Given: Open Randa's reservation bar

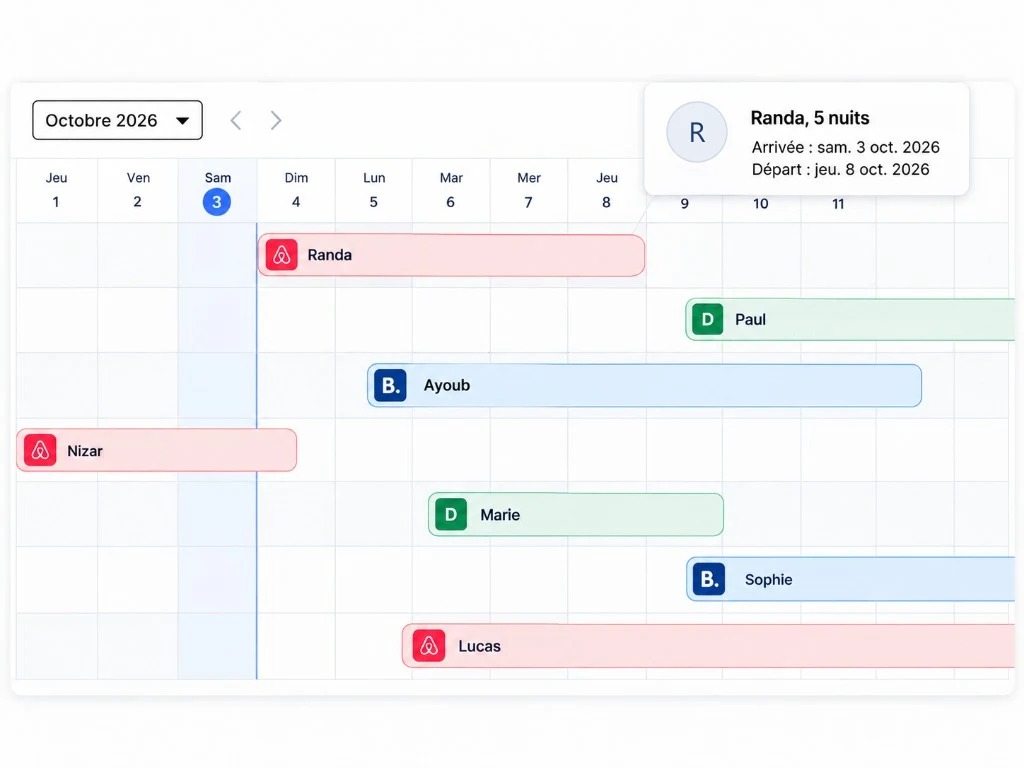Looking at the screenshot, I should [451, 255].
